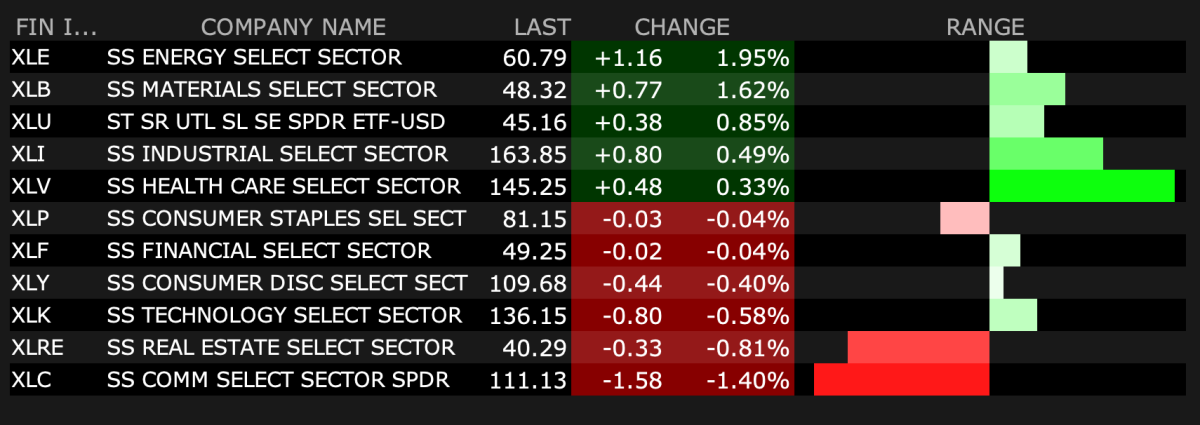Click SS FINANCIAL SELECT SECTOR company name

pyautogui.click(x=269, y=251)
